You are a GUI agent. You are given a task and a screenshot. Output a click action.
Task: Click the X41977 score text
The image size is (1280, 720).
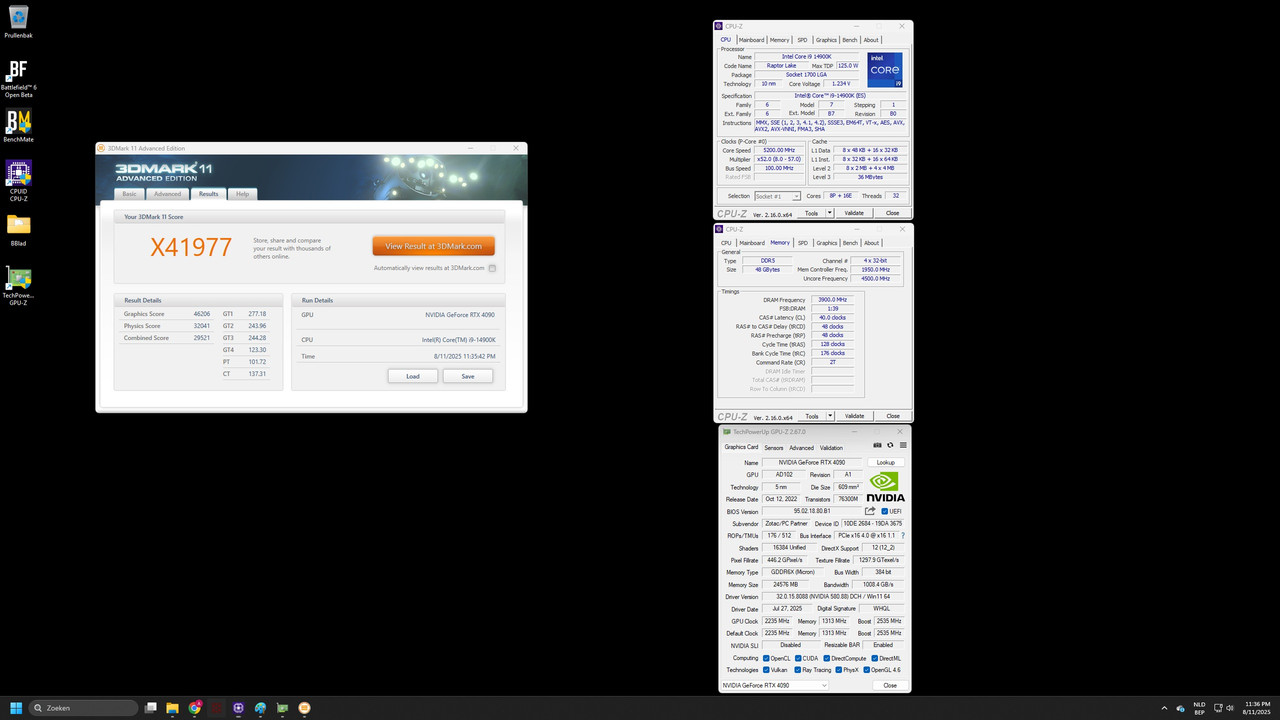pyautogui.click(x=191, y=248)
